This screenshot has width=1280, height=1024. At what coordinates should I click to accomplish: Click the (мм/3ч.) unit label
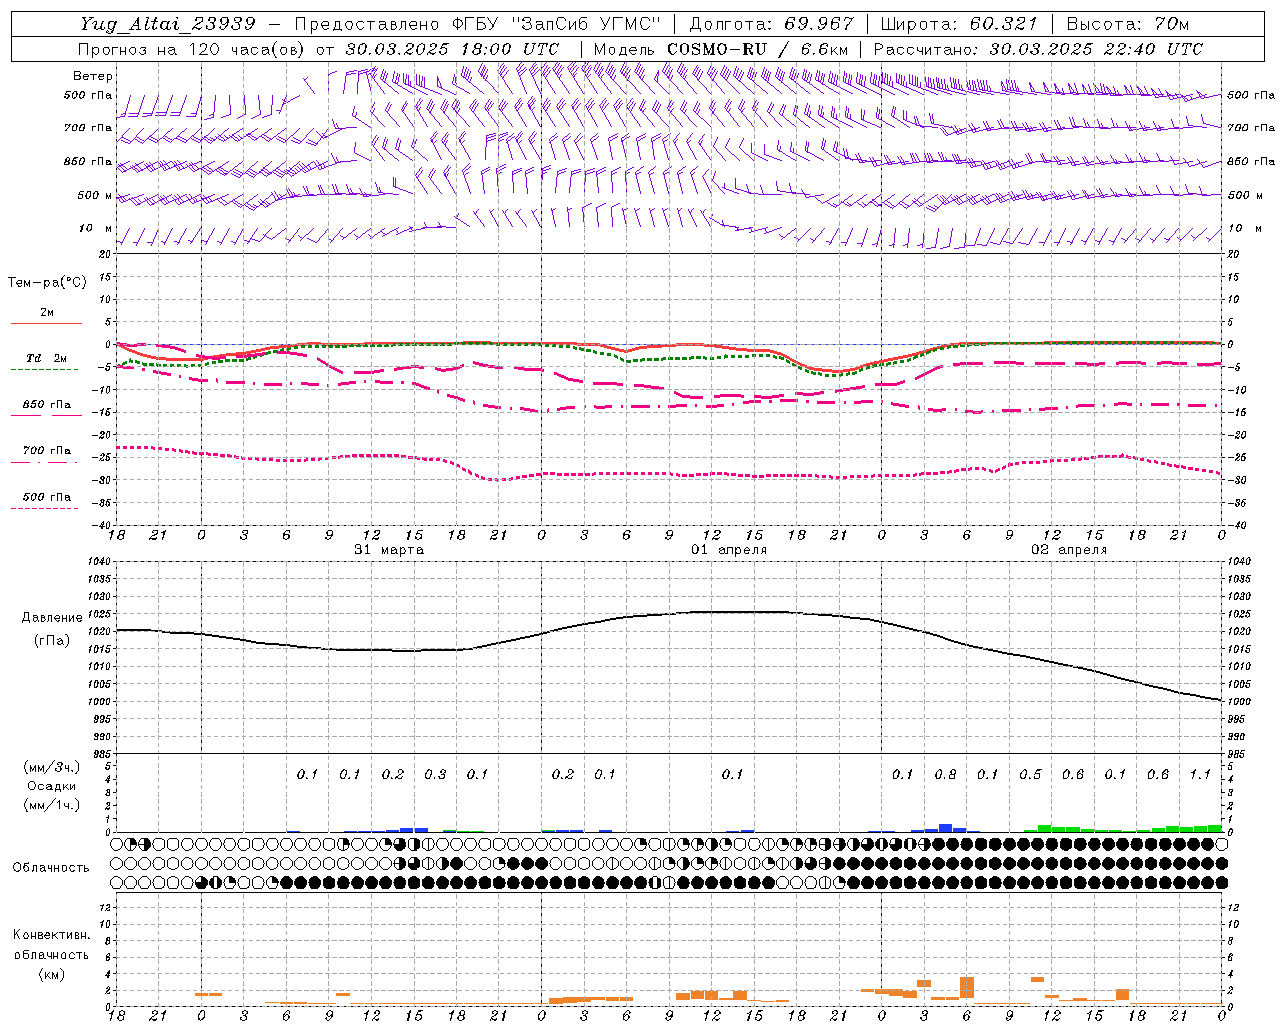(x=52, y=767)
